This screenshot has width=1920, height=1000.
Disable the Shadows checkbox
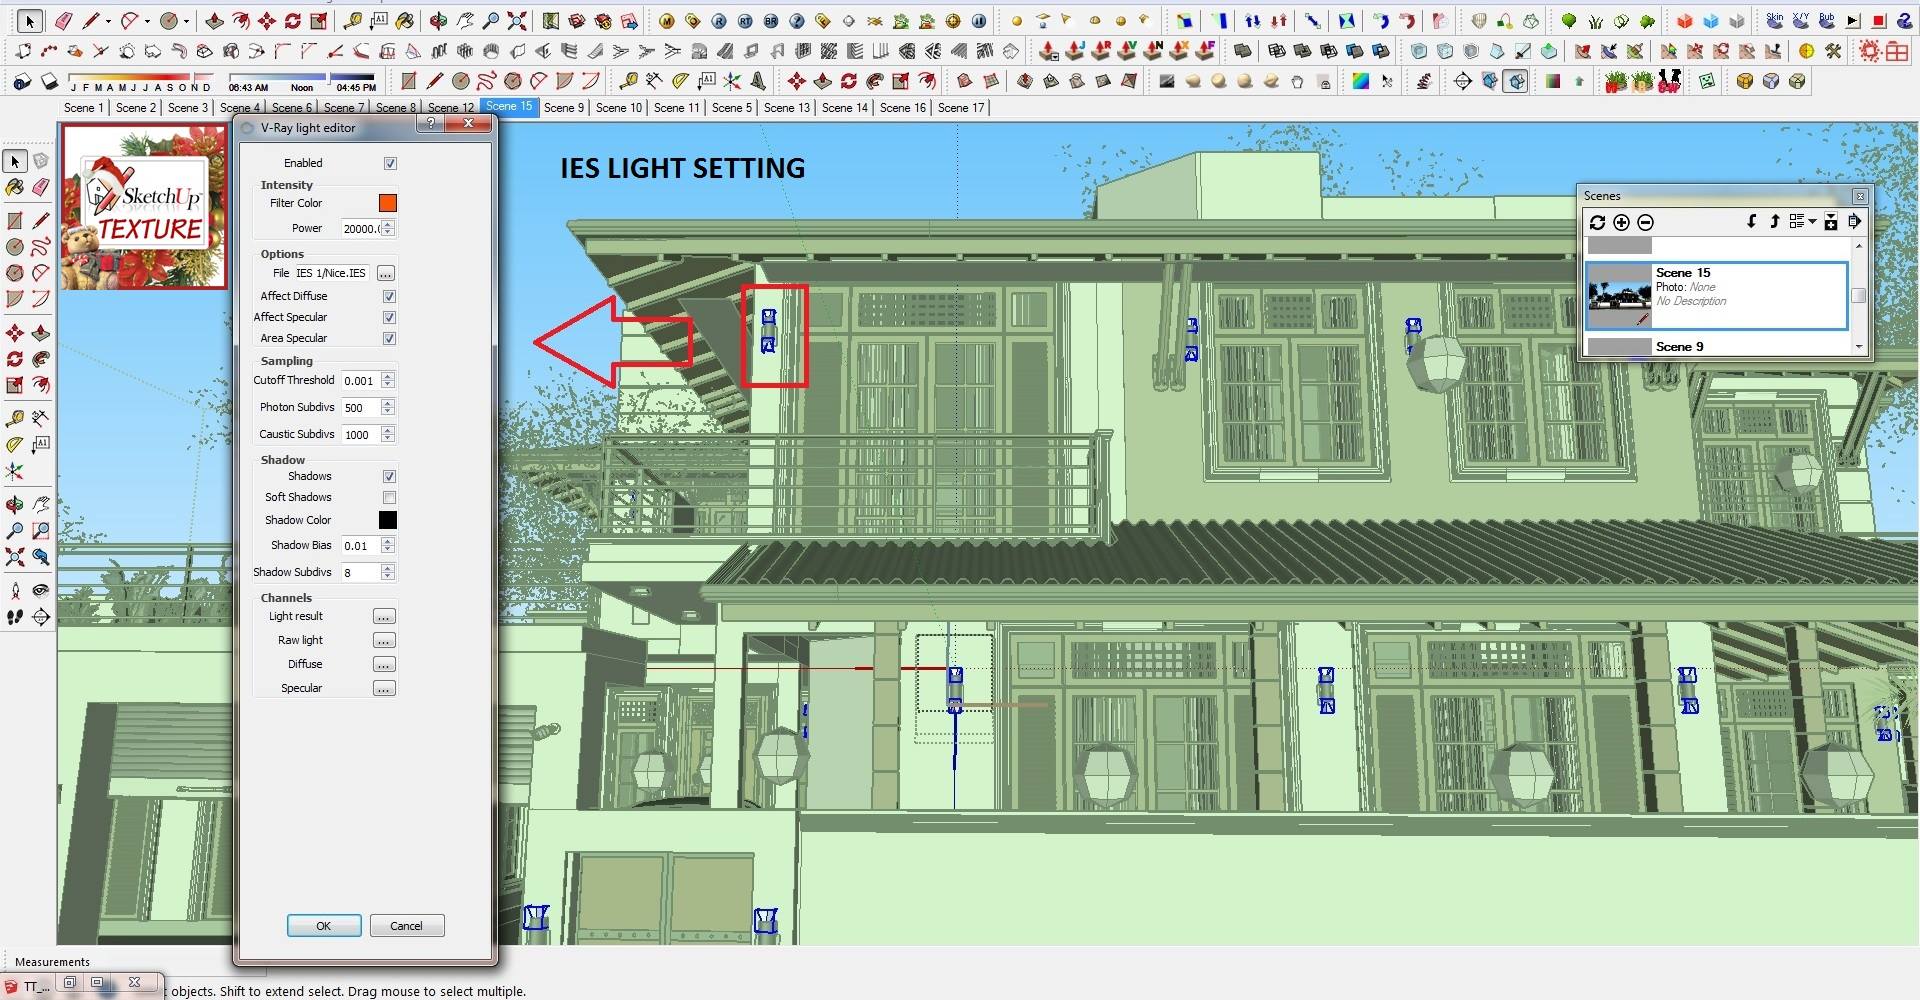click(390, 476)
